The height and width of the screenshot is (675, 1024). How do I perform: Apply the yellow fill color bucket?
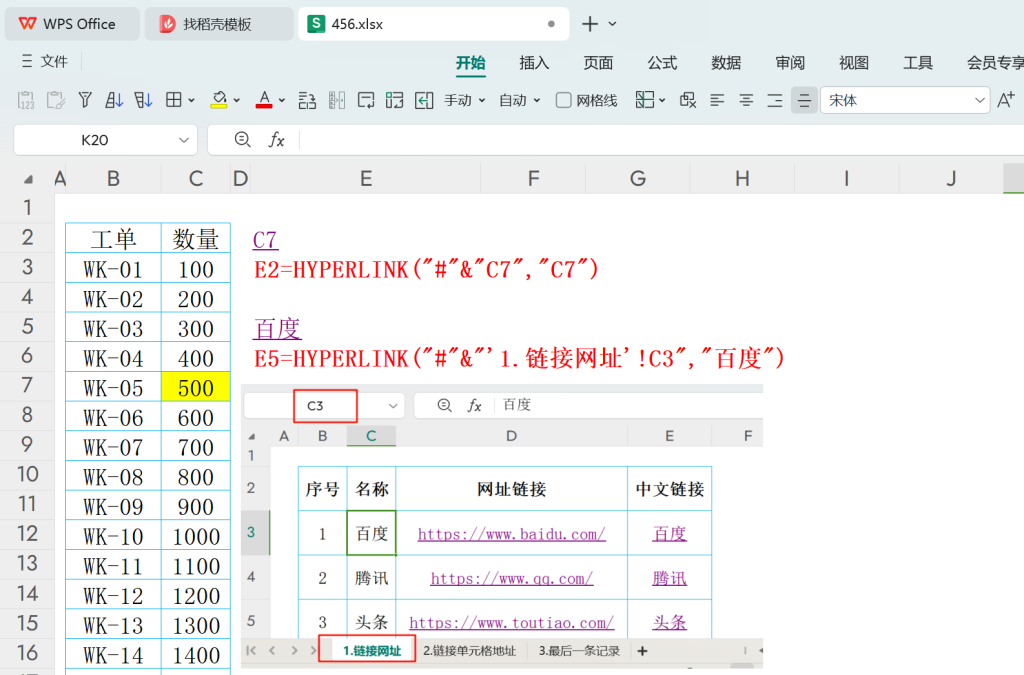point(219,100)
